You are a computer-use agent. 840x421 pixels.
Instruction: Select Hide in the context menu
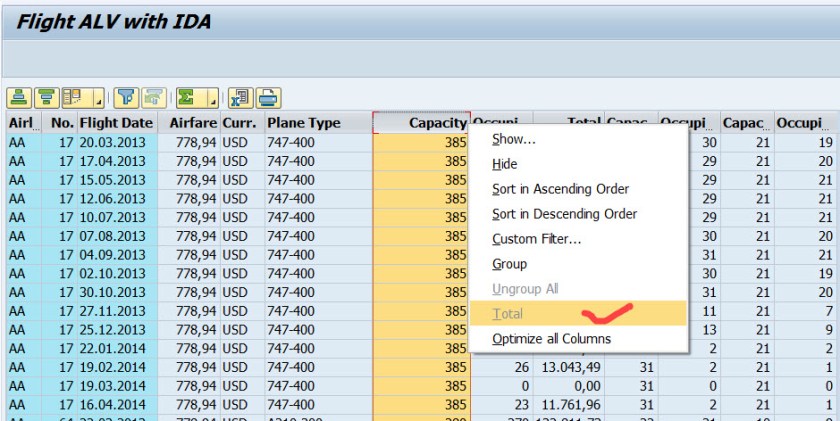pos(504,164)
